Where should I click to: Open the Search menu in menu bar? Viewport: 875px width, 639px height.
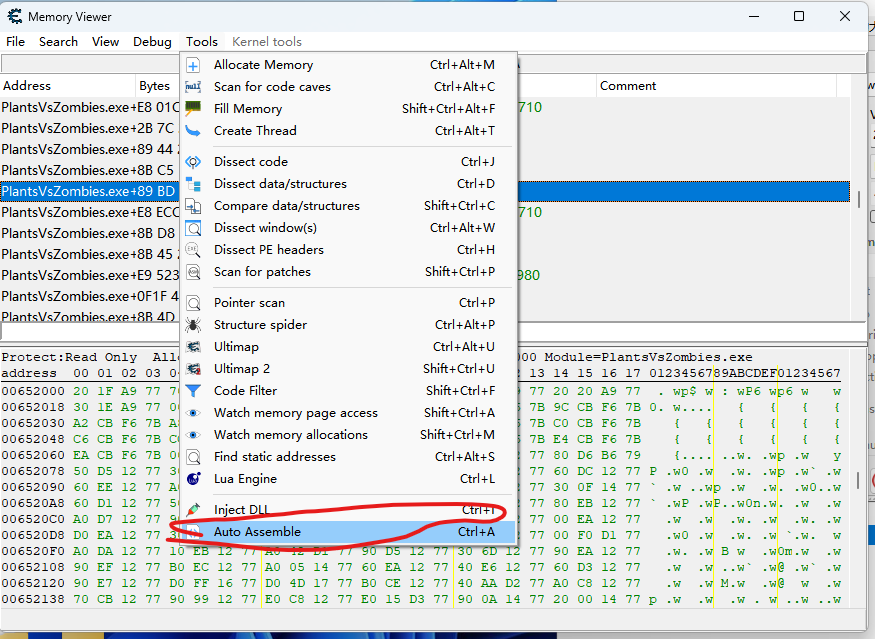(x=58, y=42)
